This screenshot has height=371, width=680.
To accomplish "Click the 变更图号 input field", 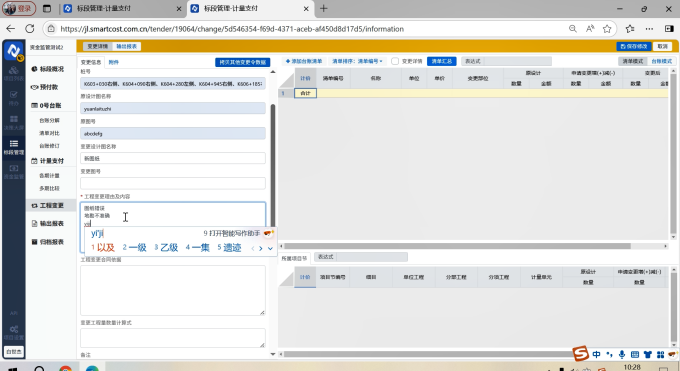I will (173, 183).
